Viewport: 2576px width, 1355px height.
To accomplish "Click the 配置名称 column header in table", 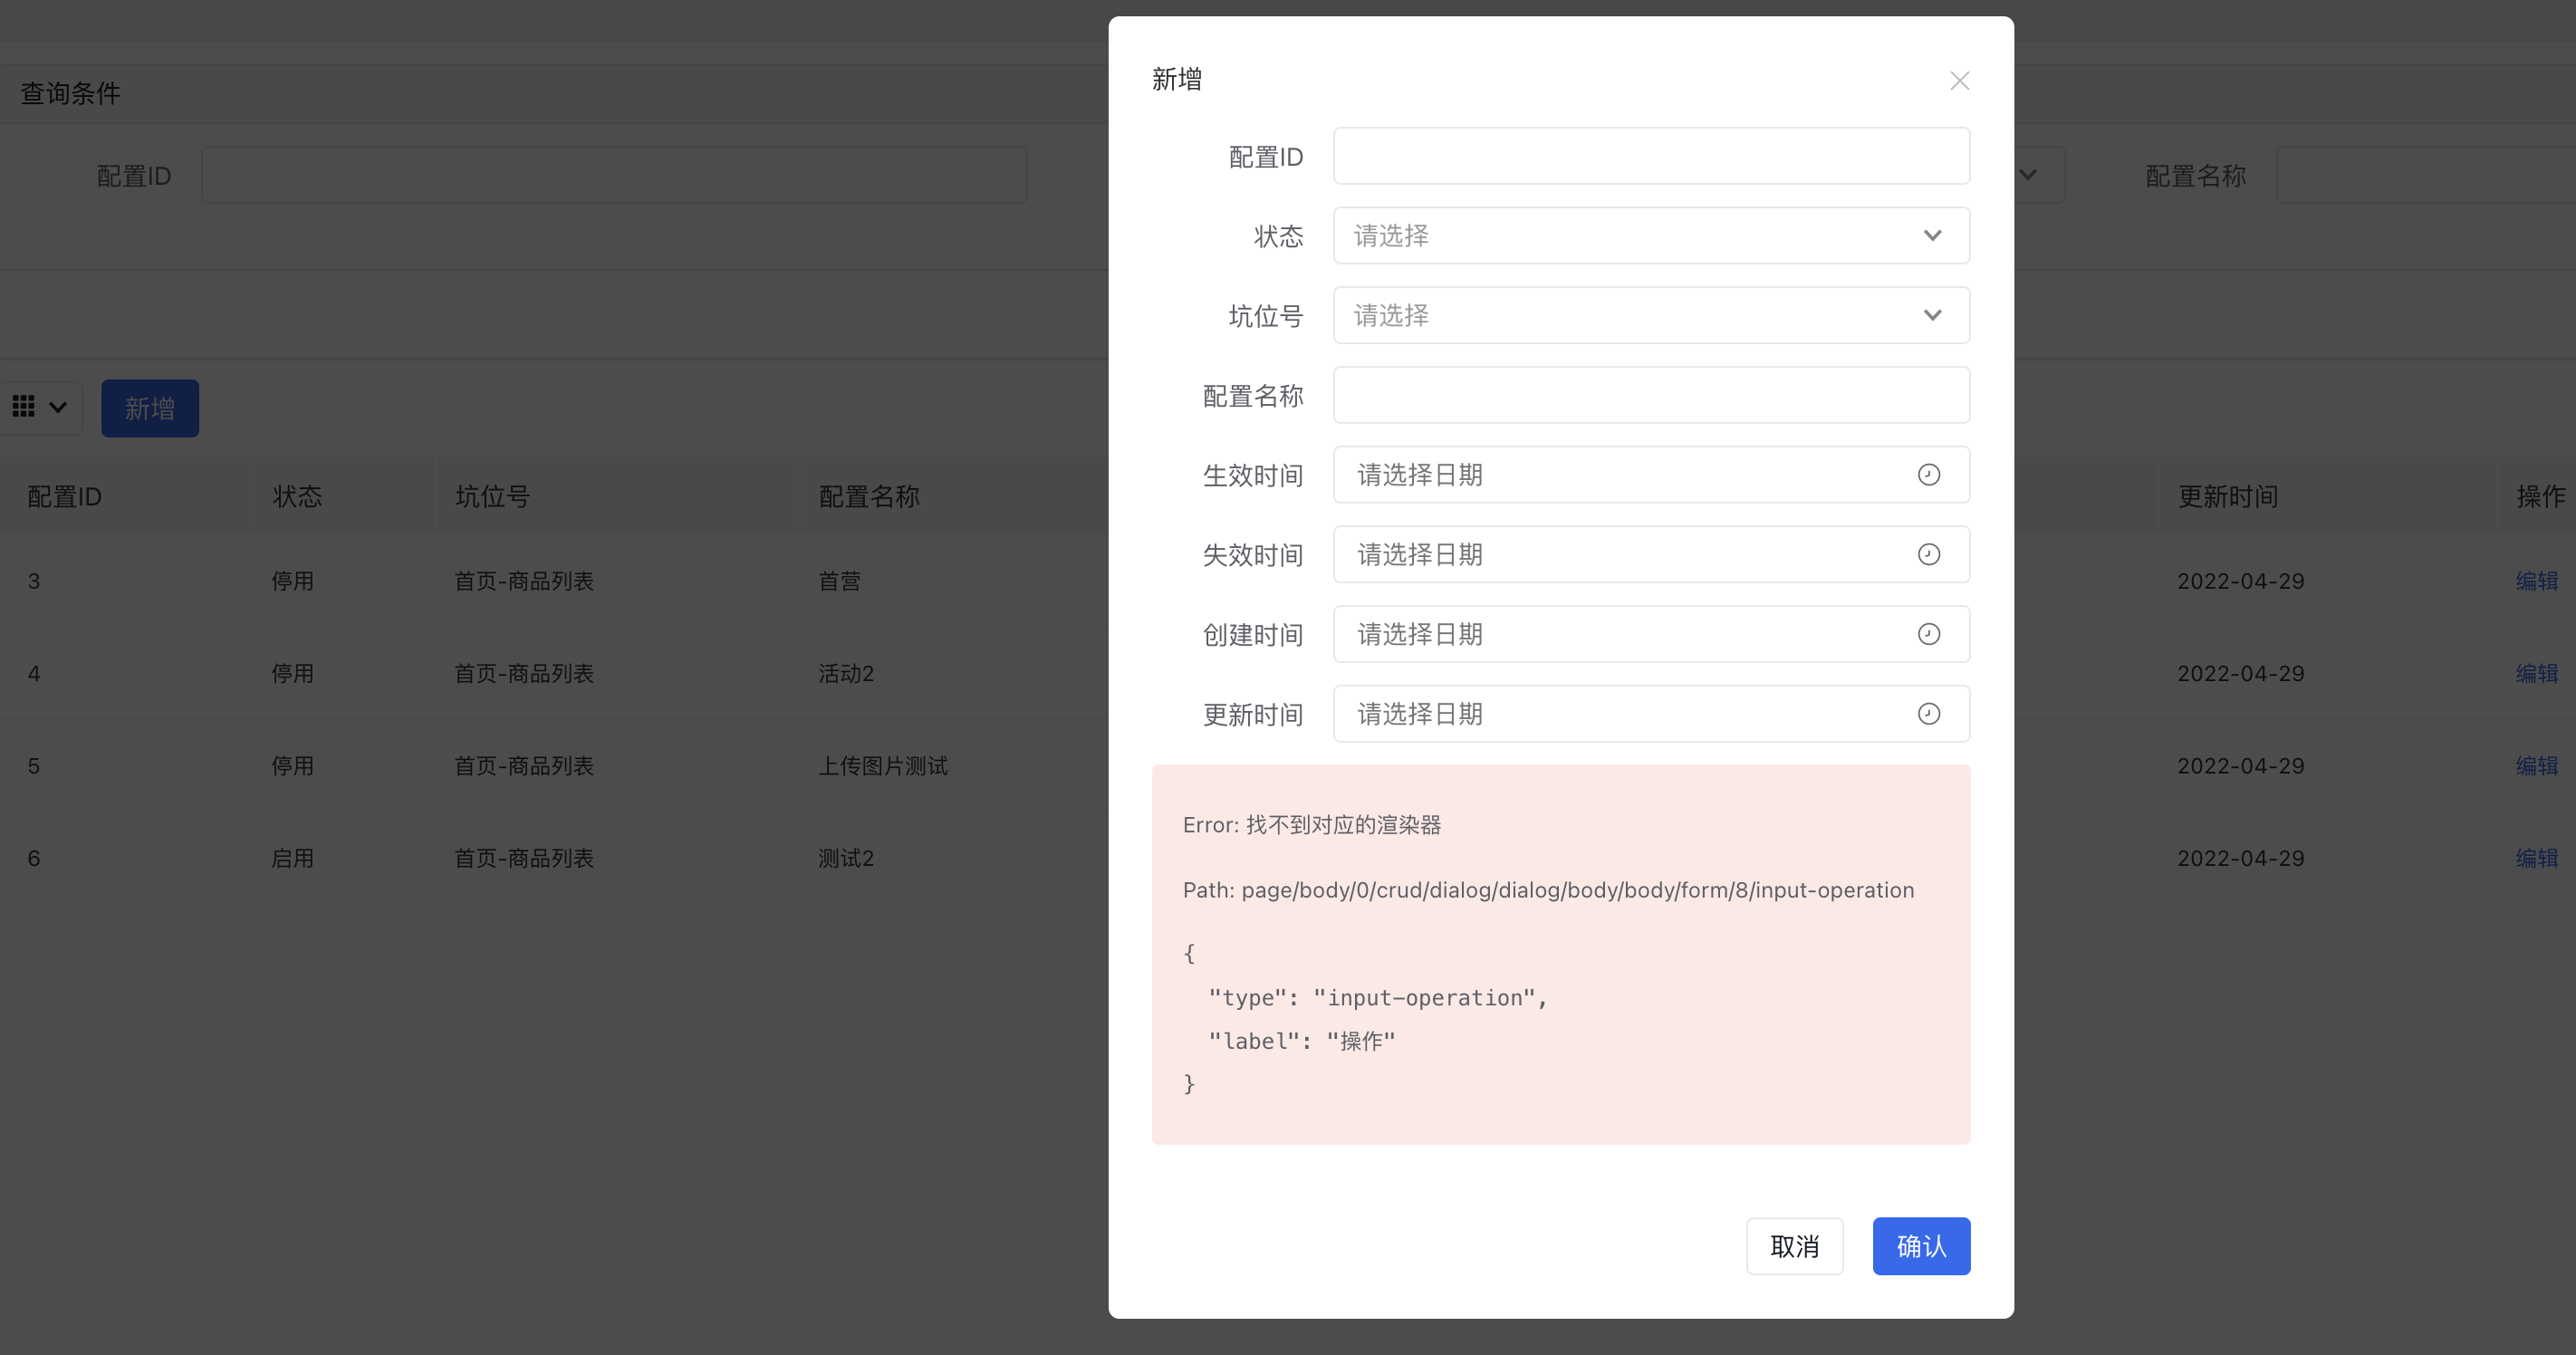I will 869,497.
